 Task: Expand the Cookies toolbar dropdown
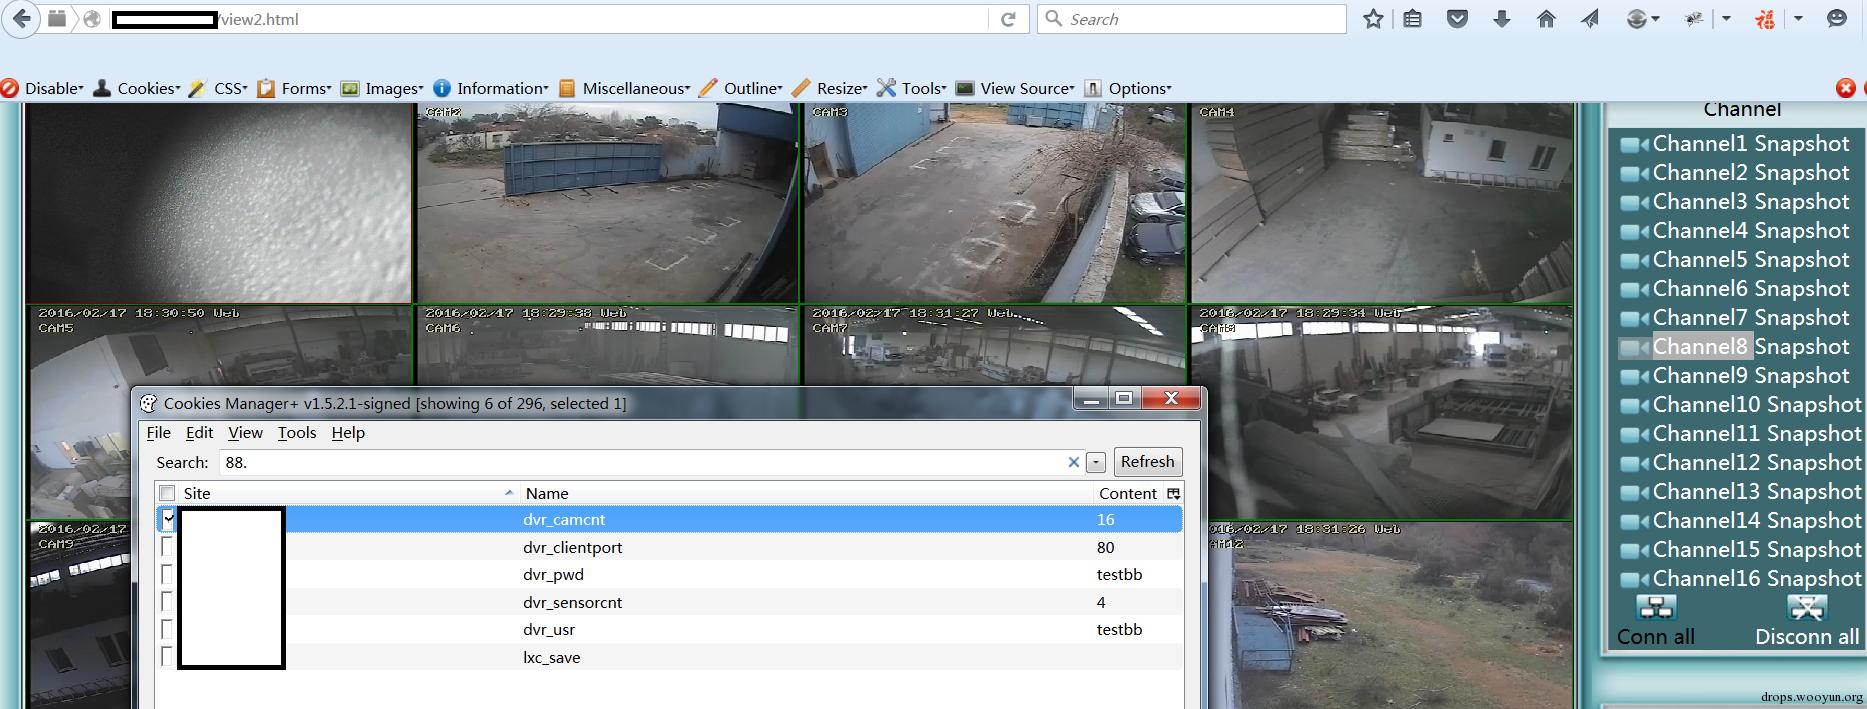[136, 88]
